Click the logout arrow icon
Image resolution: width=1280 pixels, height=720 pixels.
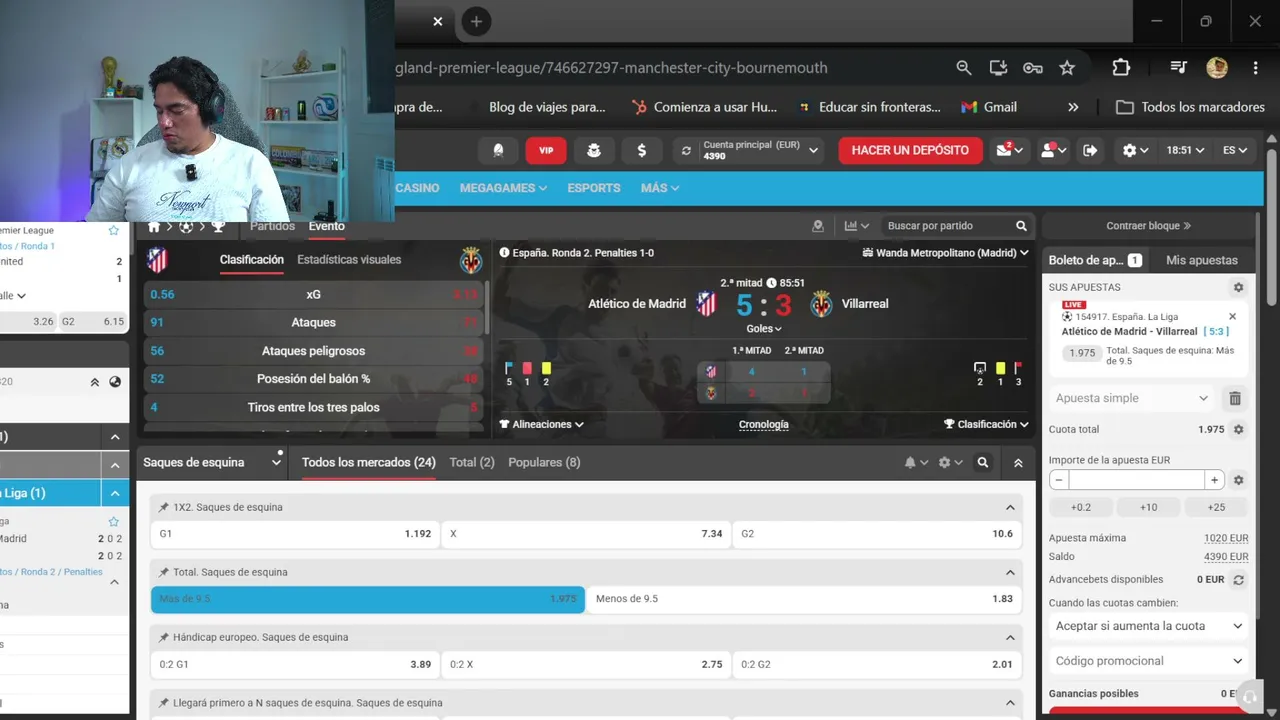pyautogui.click(x=1090, y=150)
